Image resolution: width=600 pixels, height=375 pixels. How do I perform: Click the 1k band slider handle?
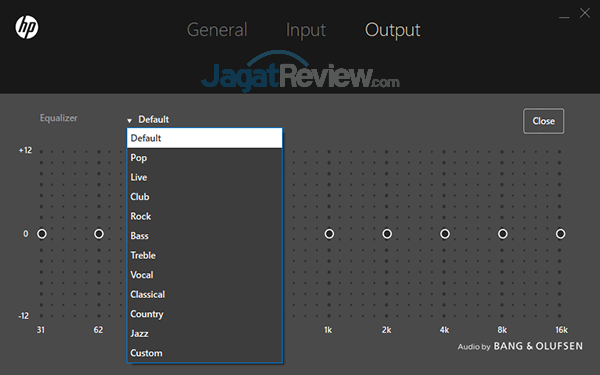(329, 234)
